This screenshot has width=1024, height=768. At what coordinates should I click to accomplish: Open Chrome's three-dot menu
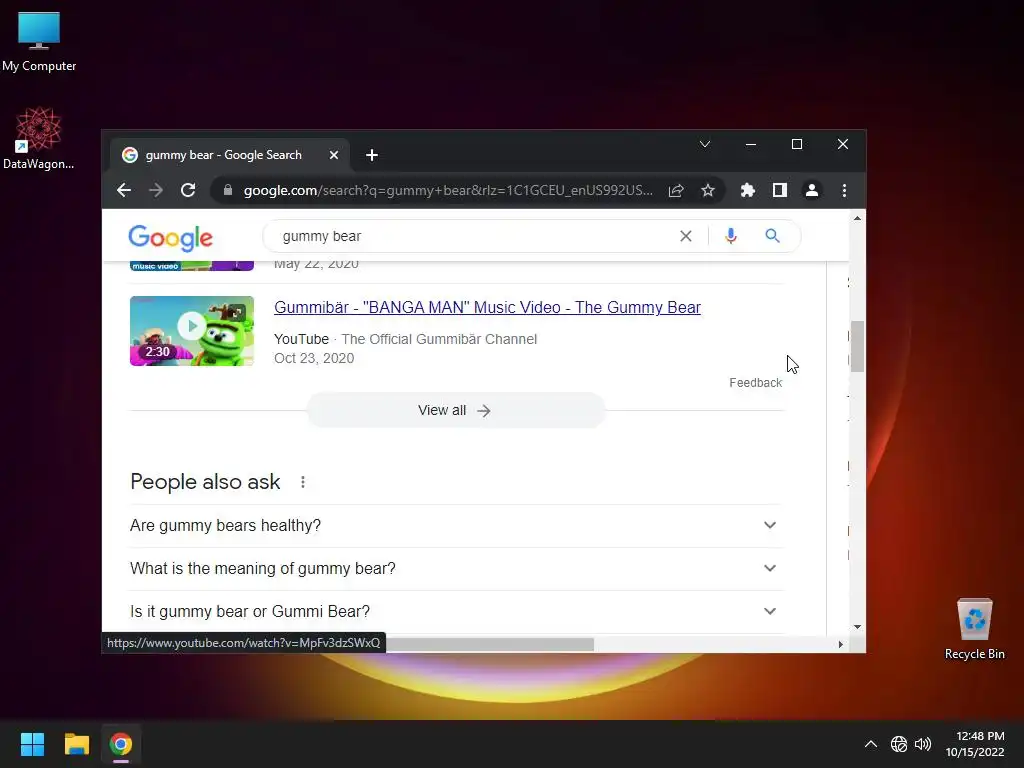click(844, 190)
